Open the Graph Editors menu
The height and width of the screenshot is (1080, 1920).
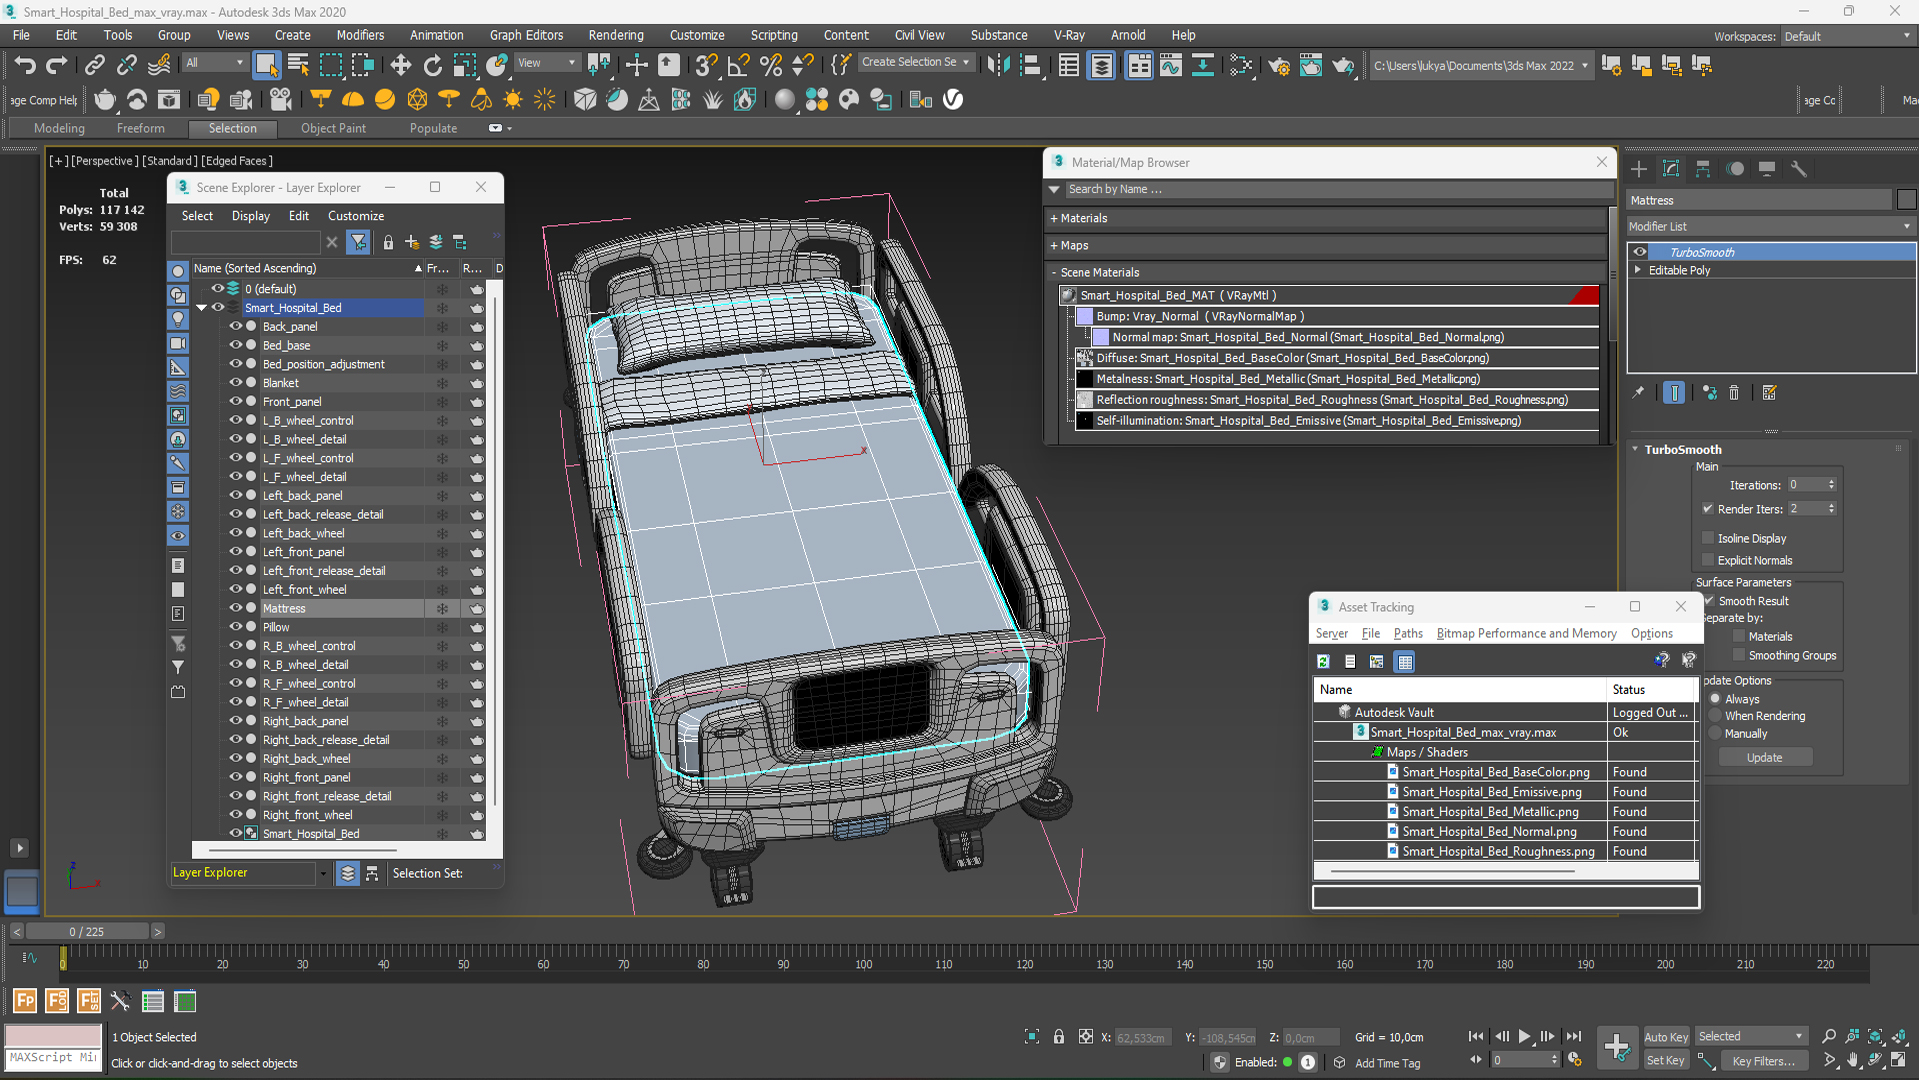click(526, 35)
